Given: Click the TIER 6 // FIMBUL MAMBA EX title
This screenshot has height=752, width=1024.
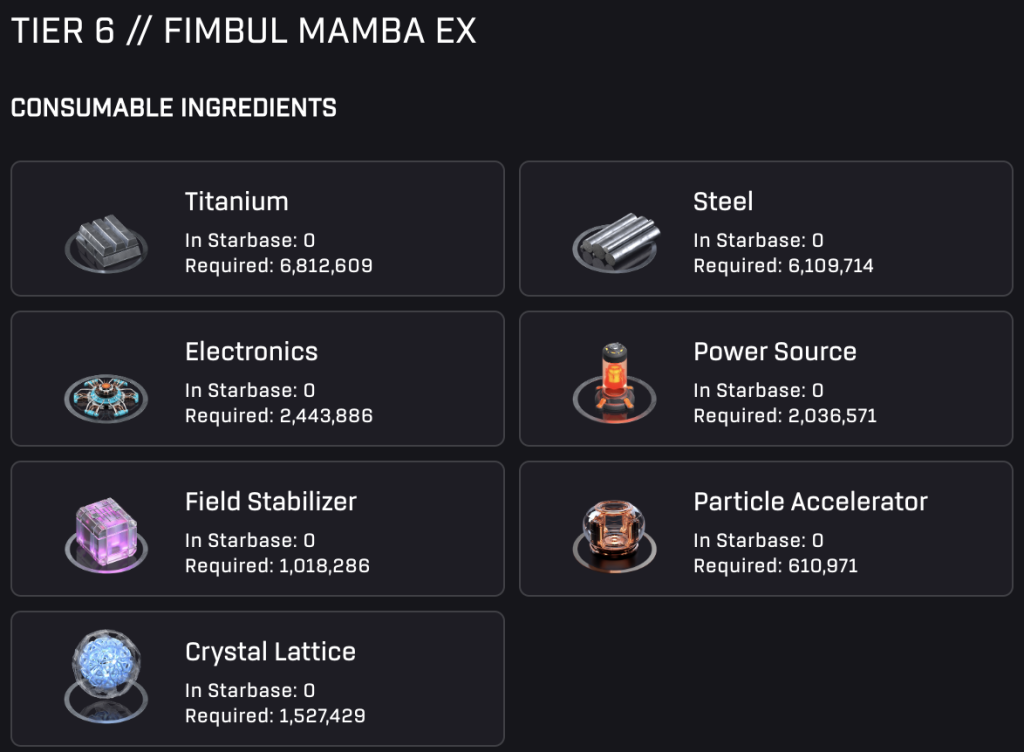Looking at the screenshot, I should (243, 31).
